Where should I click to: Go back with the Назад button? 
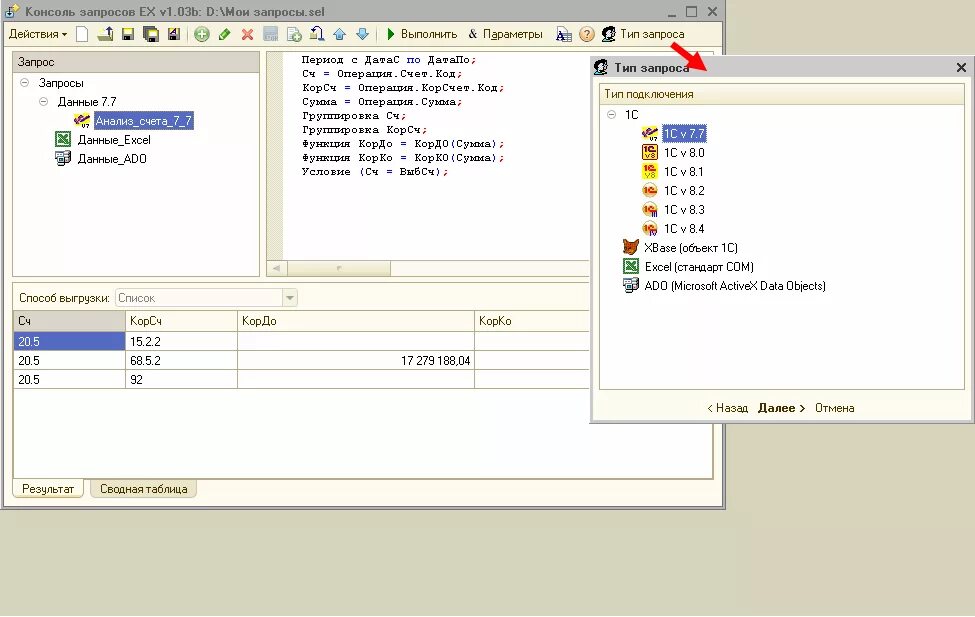pyautogui.click(x=727, y=408)
